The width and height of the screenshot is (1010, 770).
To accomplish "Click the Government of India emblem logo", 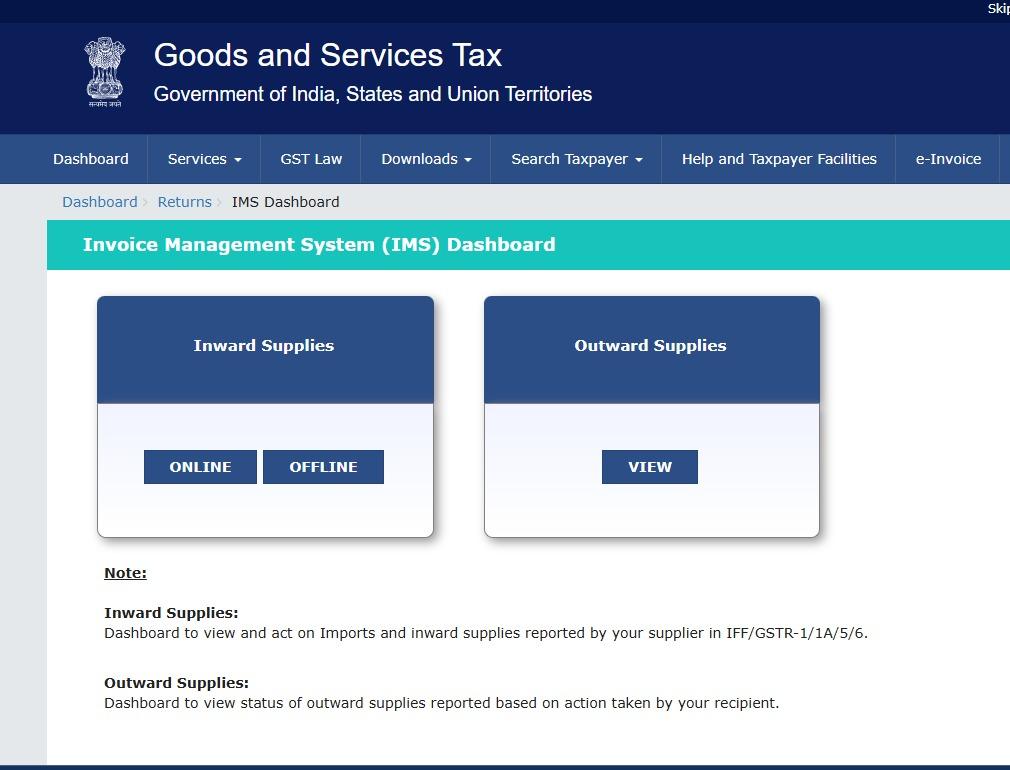I will (x=105, y=72).
